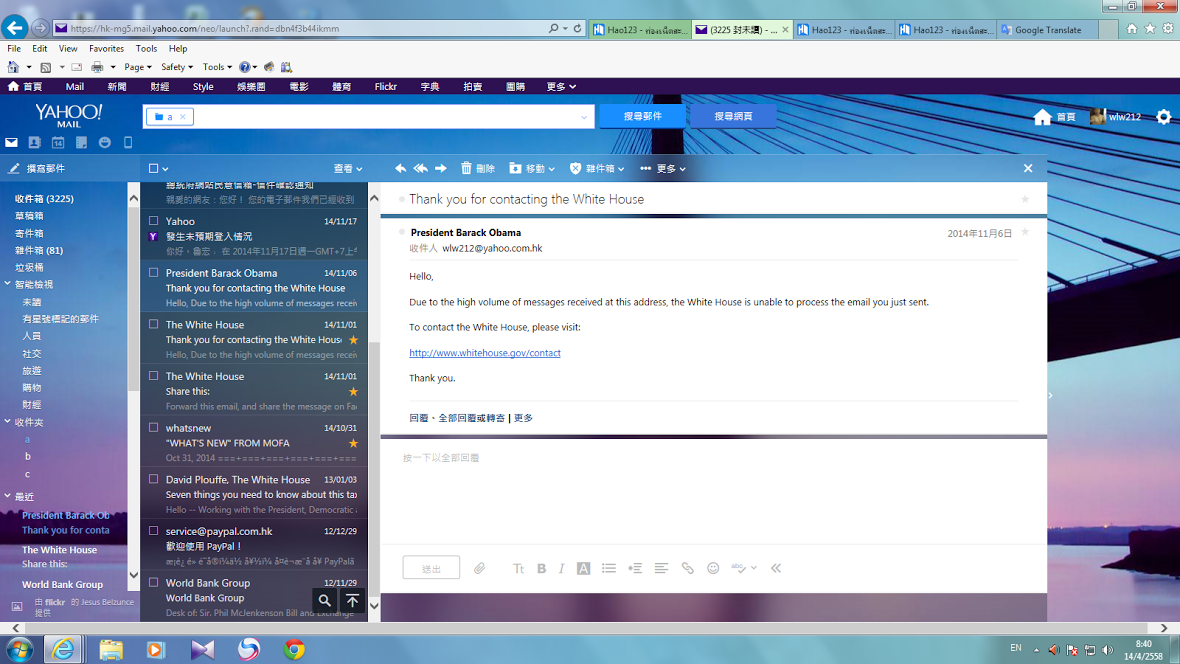Insert a hyperlink in the reply

point(687,568)
